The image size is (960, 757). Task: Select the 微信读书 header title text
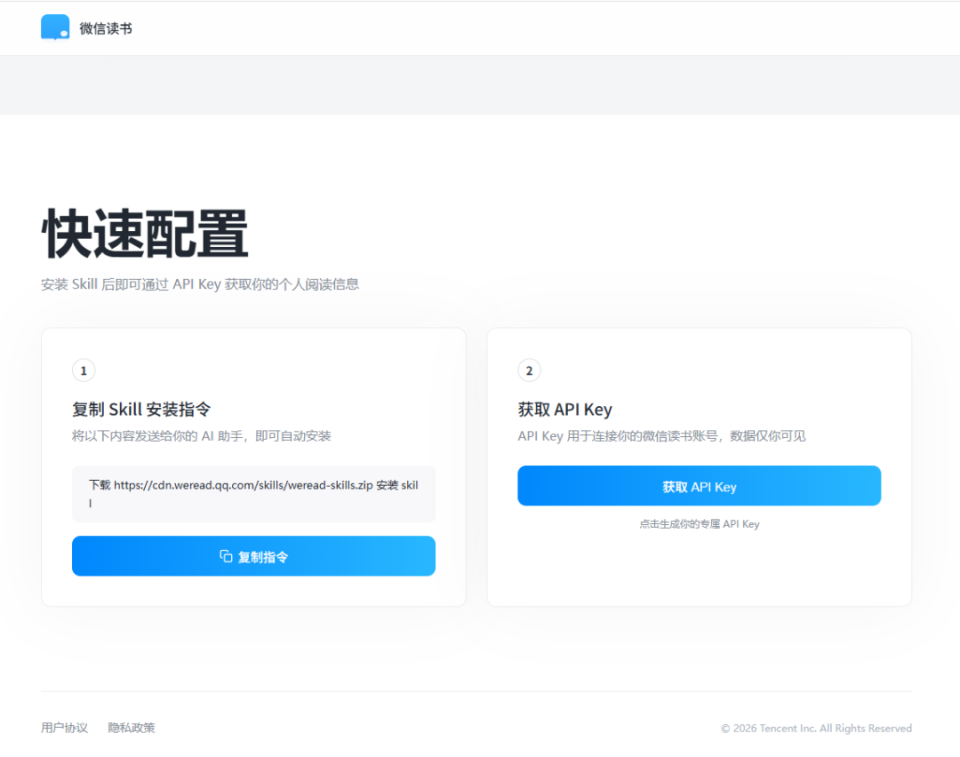pyautogui.click(x=106, y=29)
